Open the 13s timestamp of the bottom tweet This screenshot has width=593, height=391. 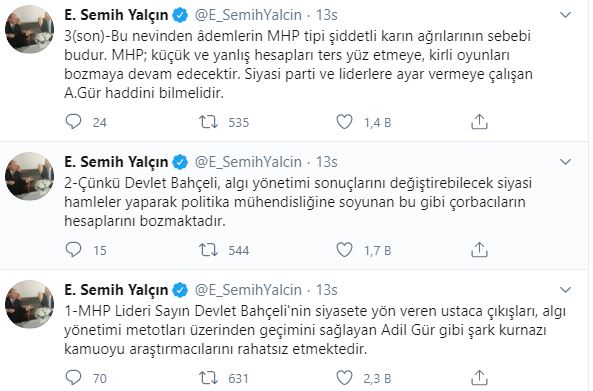pyautogui.click(x=326, y=290)
